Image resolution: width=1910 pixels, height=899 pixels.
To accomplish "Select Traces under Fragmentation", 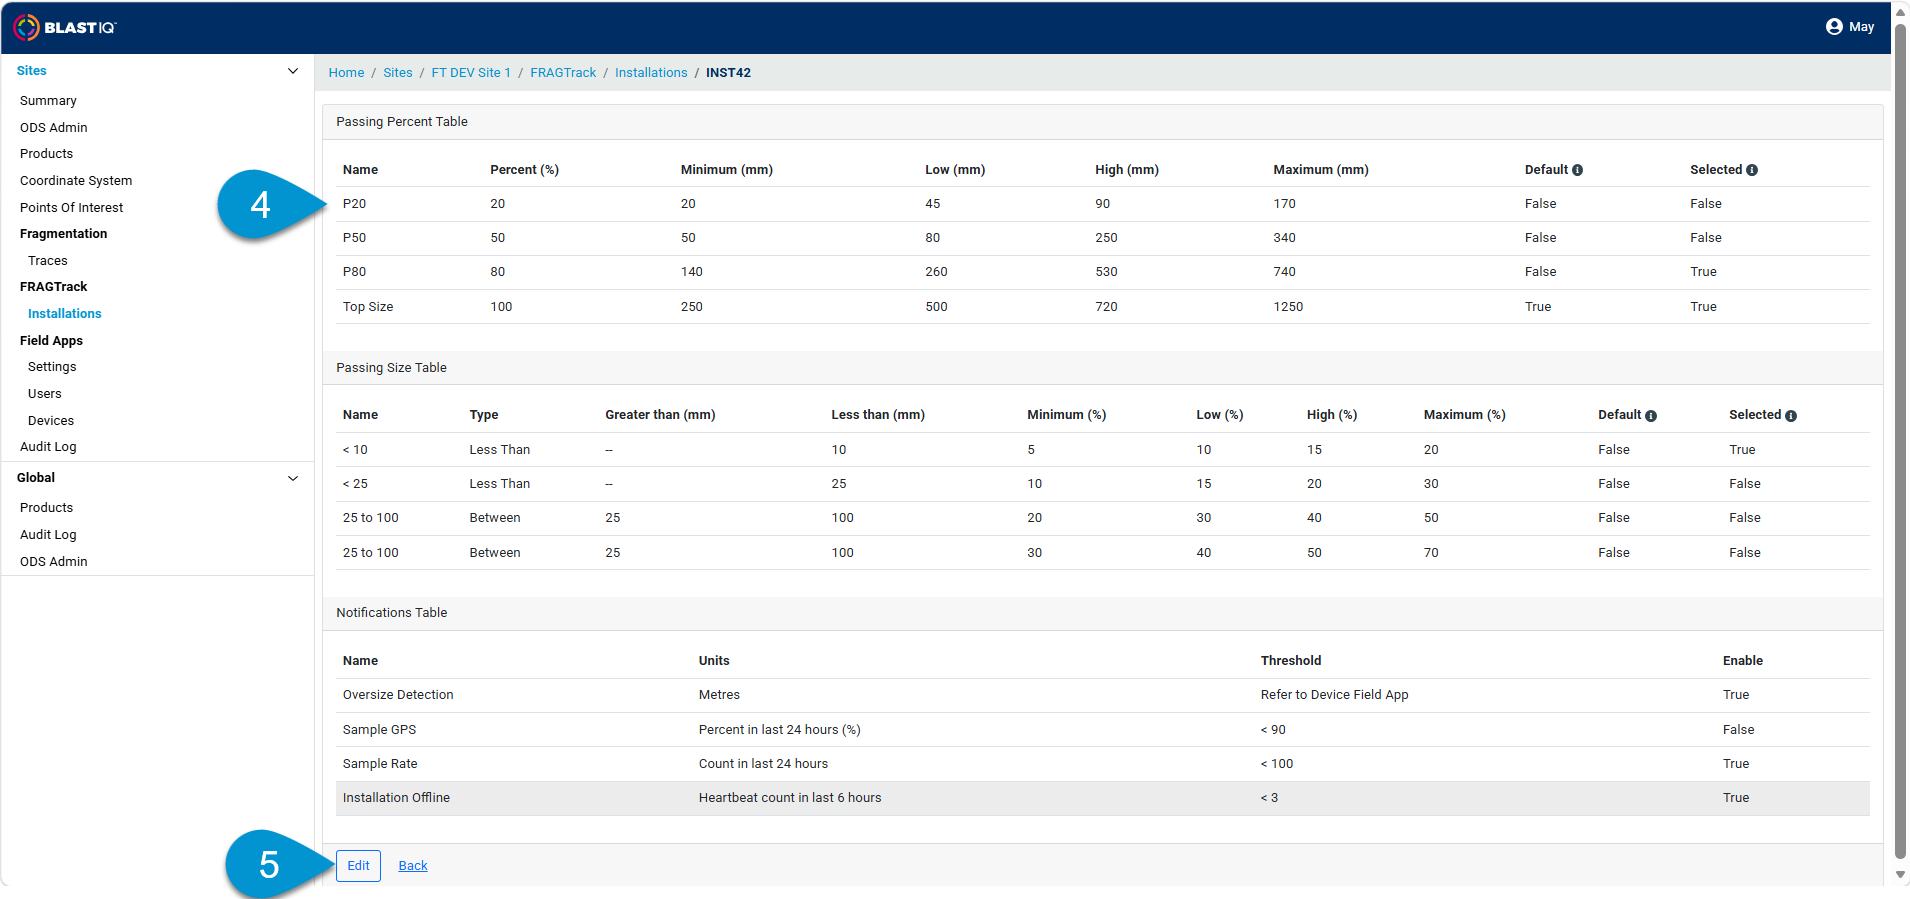I will (48, 261).
